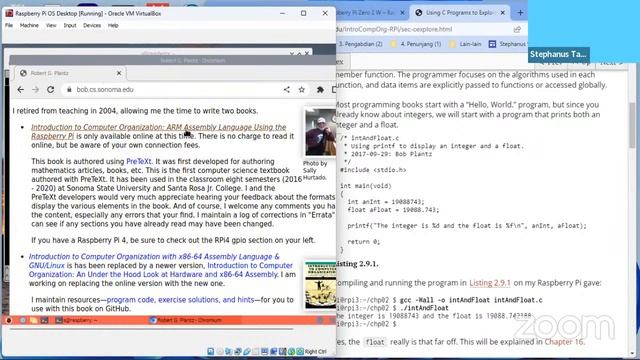Switch to 'Robert G. Plantz' Chromium tab
Screen dimensions: 640x360
(70, 73)
